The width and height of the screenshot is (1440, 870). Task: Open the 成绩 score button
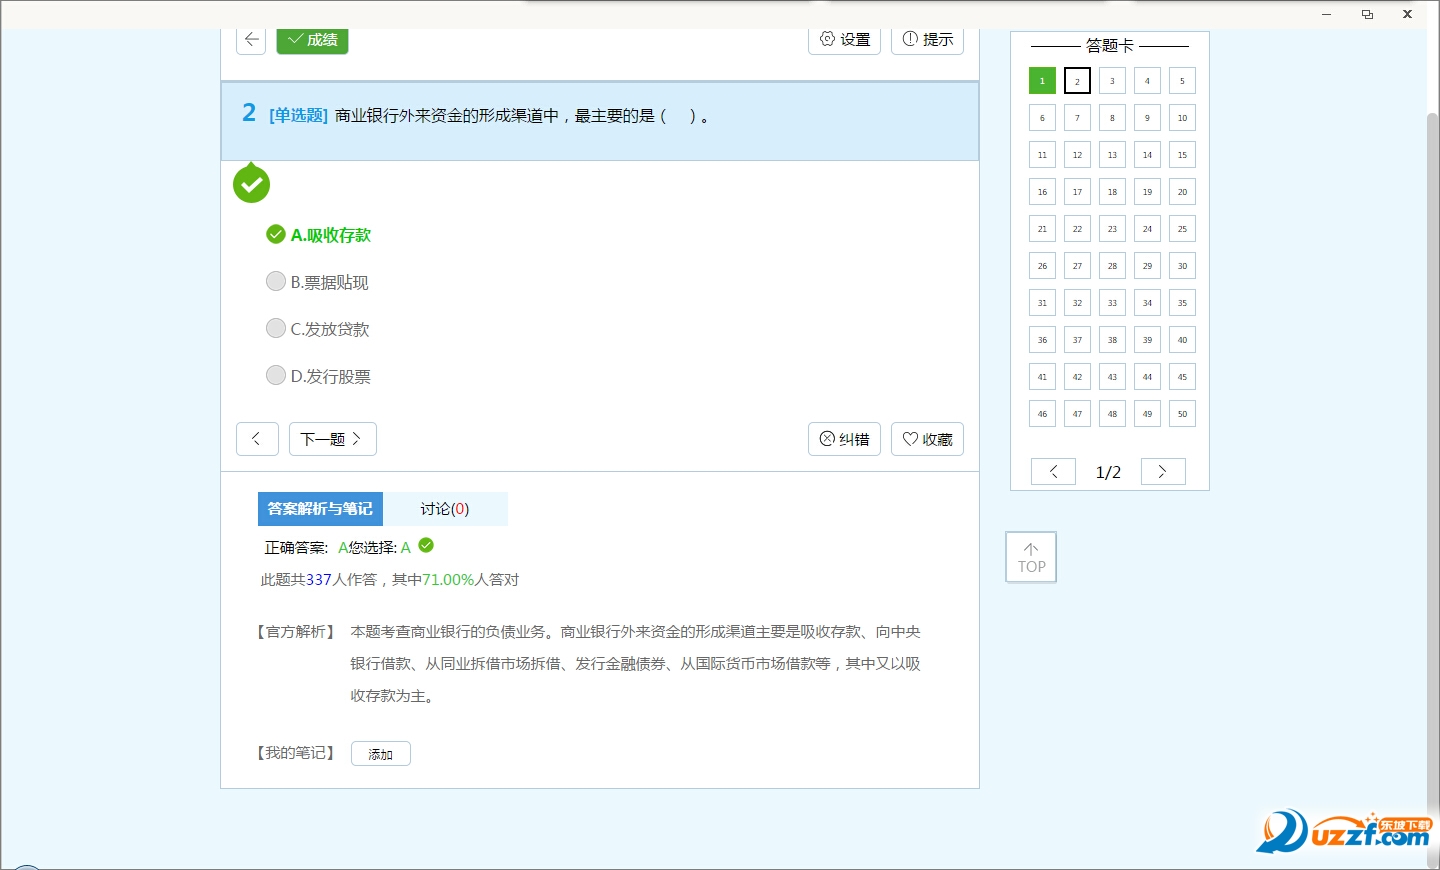point(312,40)
